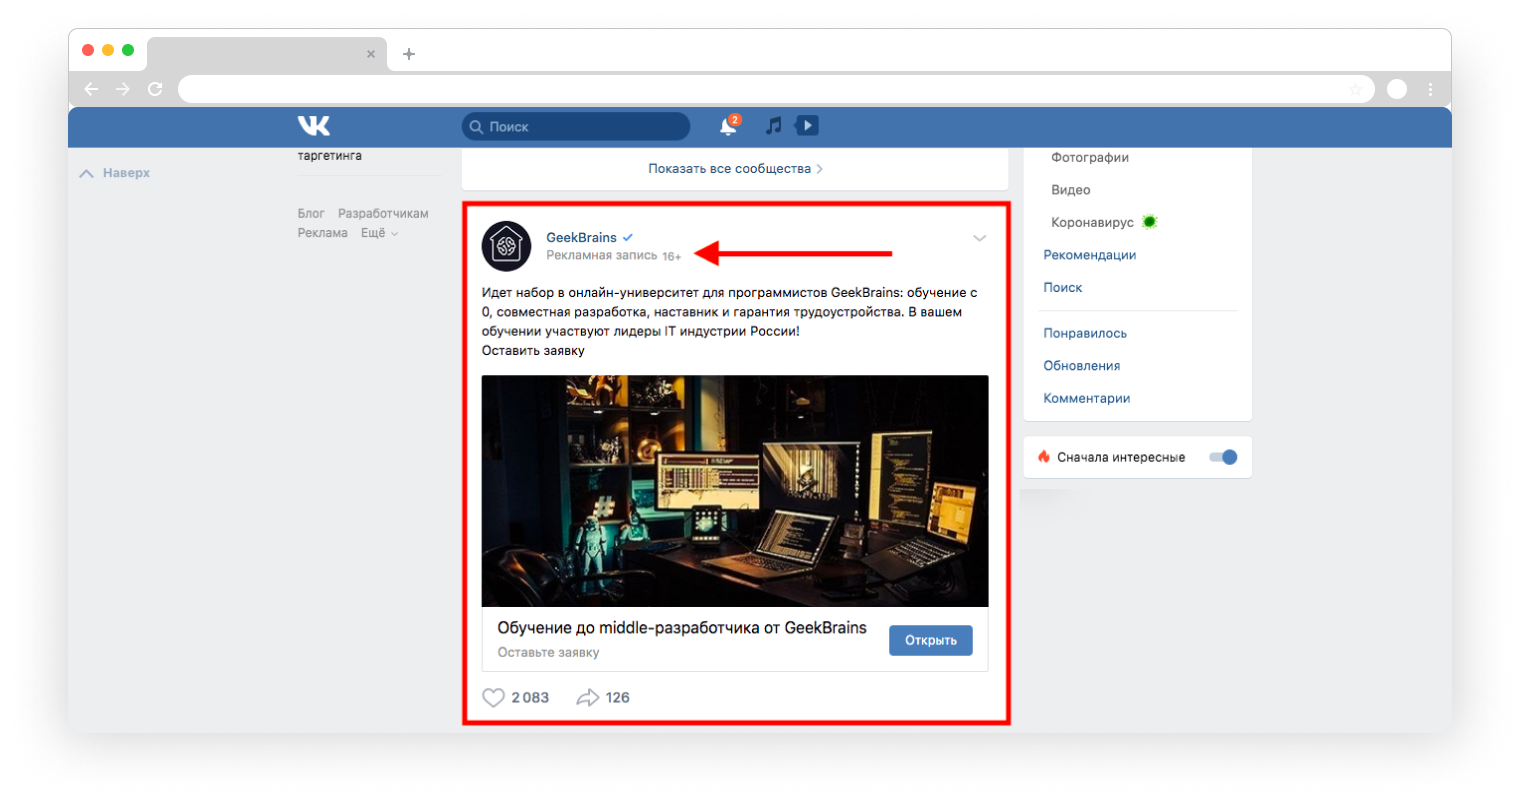
Task: Select the Видео feed filter
Action: coord(1071,190)
